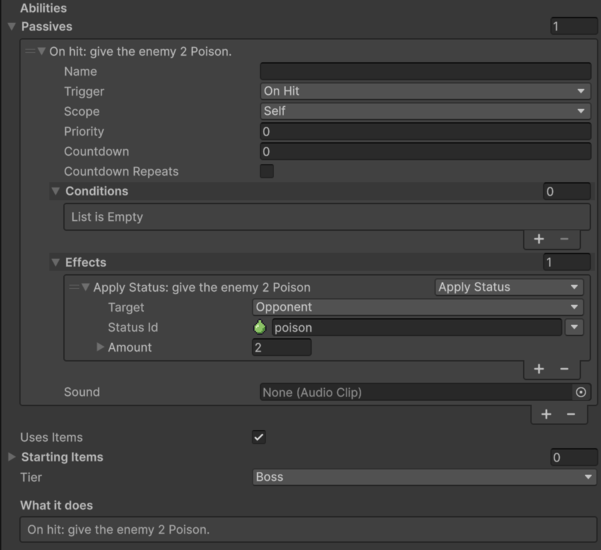Add a new passive with plus button
Image resolution: width=601 pixels, height=550 pixels.
546,414
